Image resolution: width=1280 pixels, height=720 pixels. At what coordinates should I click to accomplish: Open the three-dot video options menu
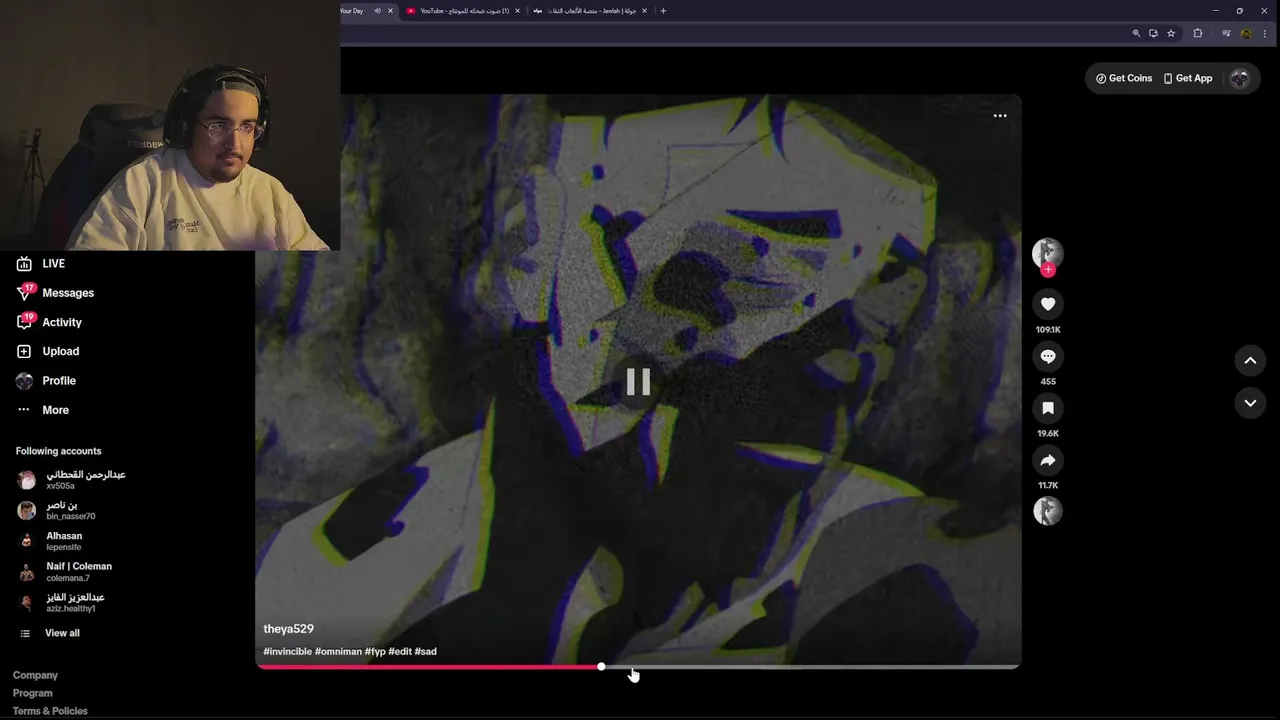pyautogui.click(x=1000, y=116)
